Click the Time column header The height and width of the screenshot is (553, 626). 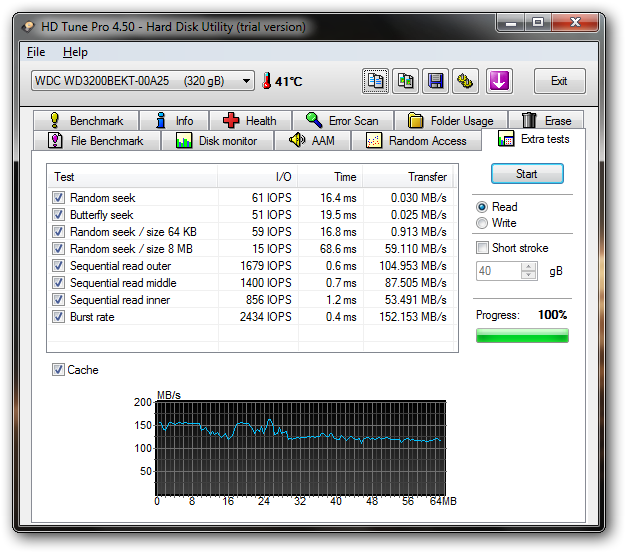pyautogui.click(x=330, y=177)
